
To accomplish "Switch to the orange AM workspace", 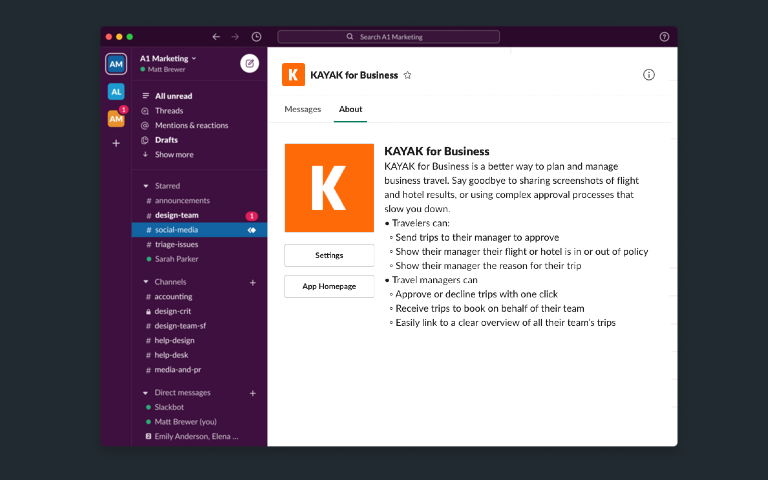I will coord(116,119).
